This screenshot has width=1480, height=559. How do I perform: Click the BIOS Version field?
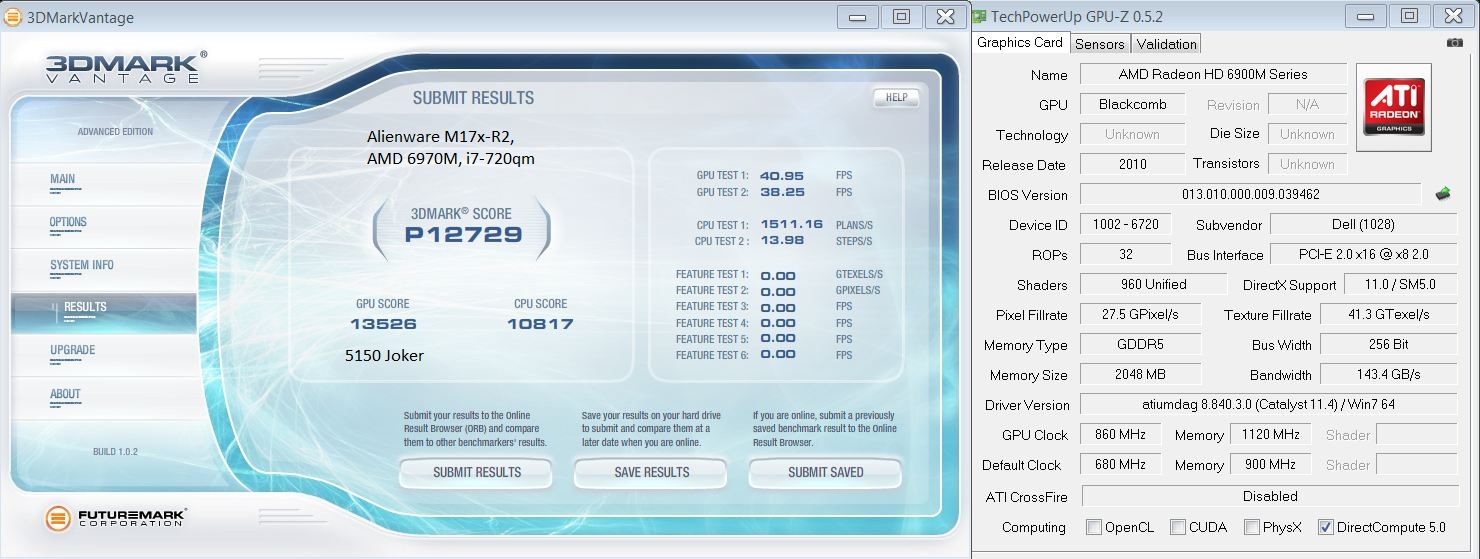(1250, 194)
